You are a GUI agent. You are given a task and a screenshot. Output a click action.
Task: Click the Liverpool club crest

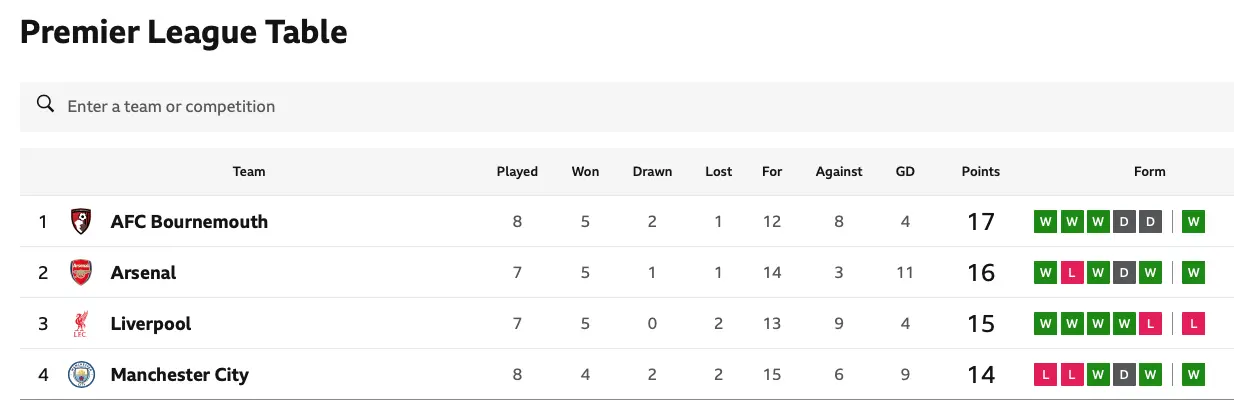[81, 324]
